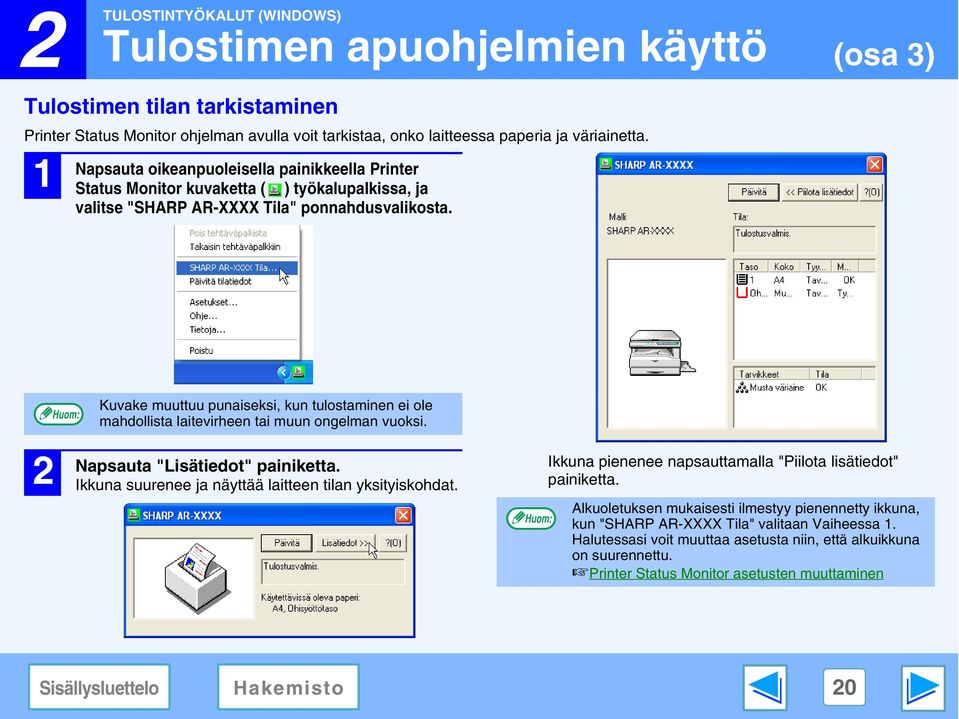Select red bypass tray 'Oh...' icon row
This screenshot has height=719, width=959.
[742, 293]
